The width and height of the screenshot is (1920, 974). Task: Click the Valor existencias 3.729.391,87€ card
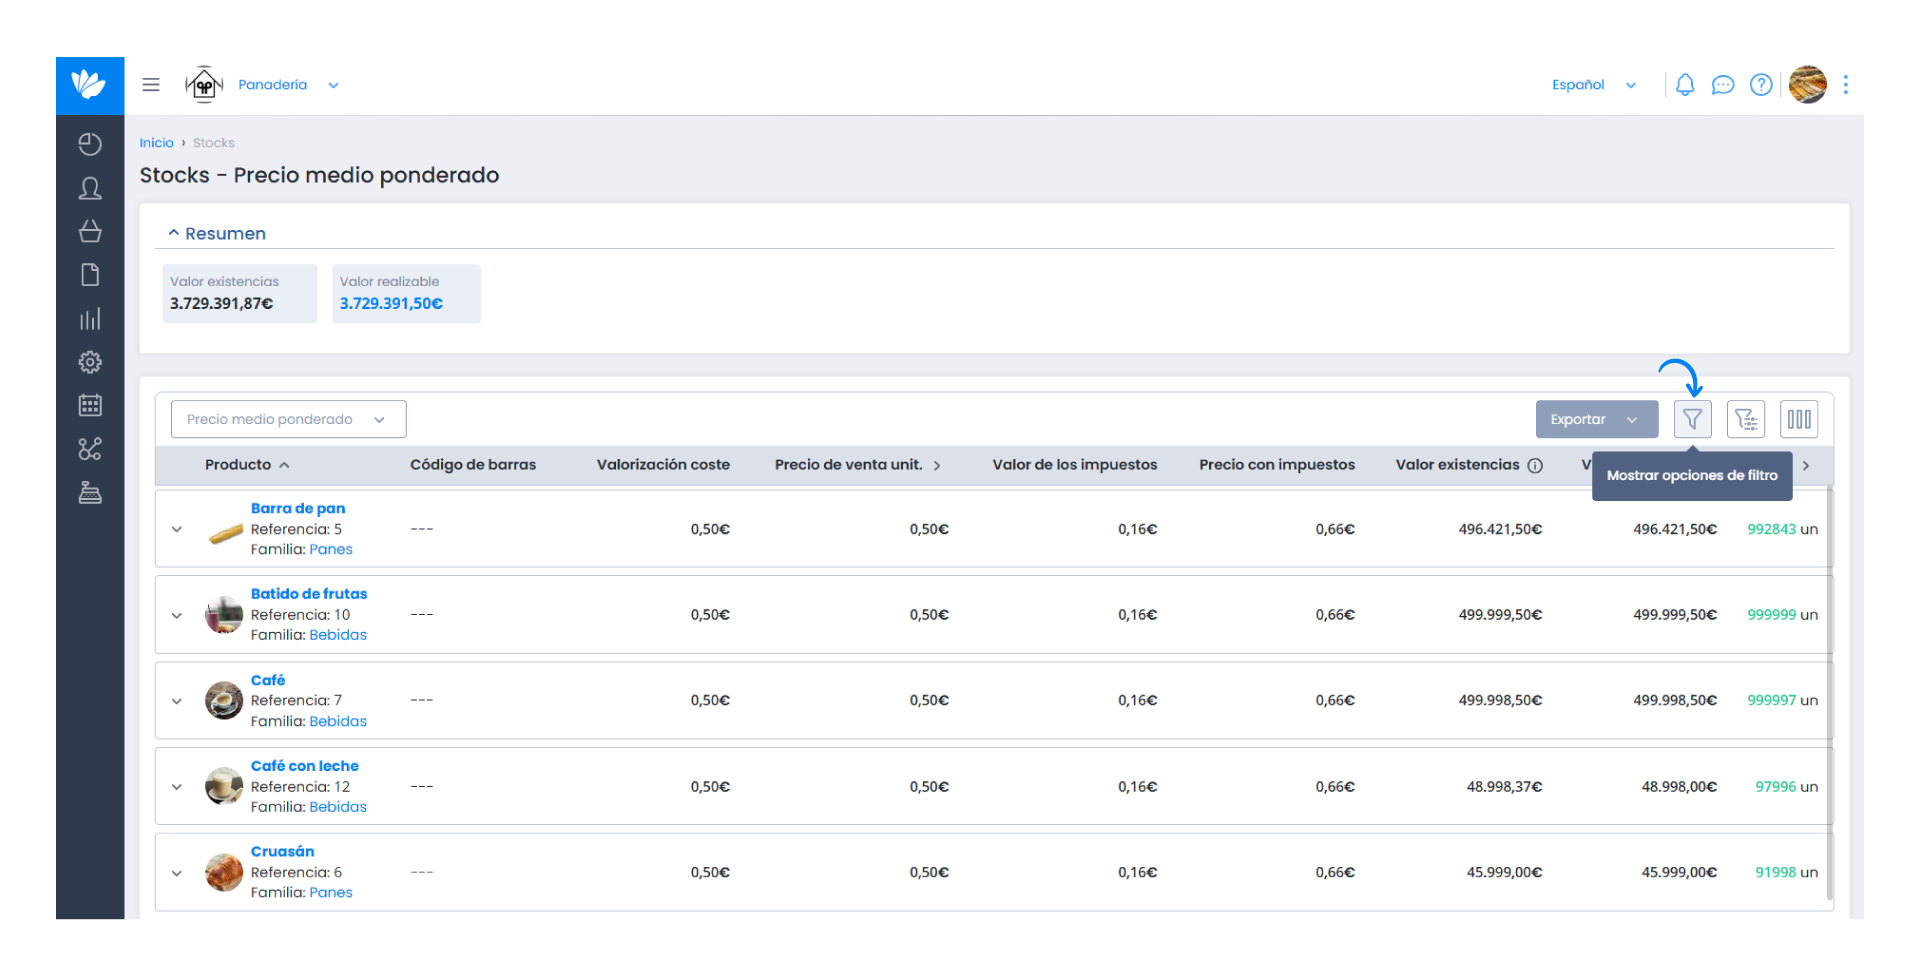pos(240,293)
